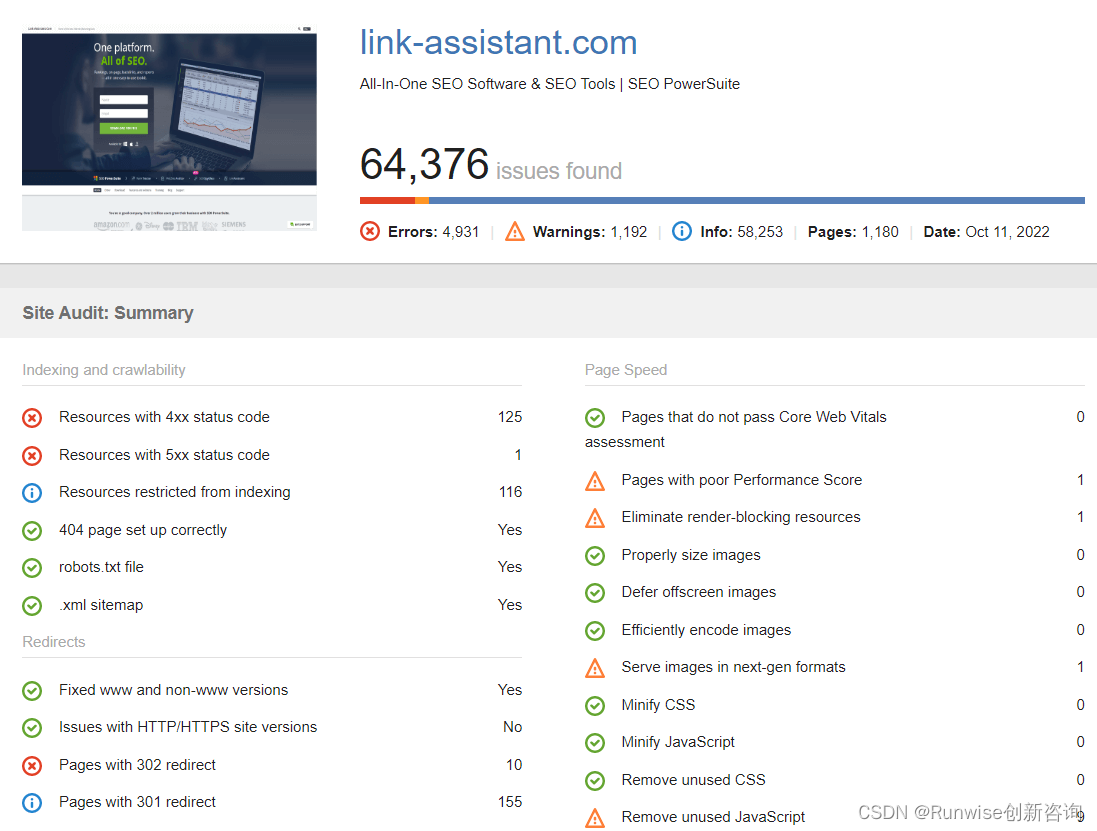Click the 'Page Speed' section heading
Image resolution: width=1097 pixels, height=831 pixels.
click(626, 370)
